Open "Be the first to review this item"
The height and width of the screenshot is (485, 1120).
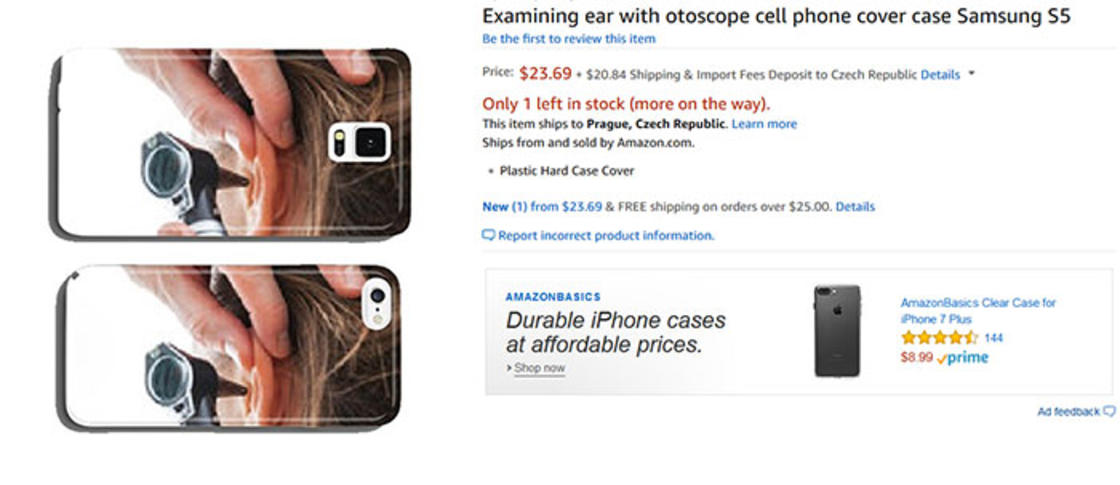pyautogui.click(x=569, y=39)
